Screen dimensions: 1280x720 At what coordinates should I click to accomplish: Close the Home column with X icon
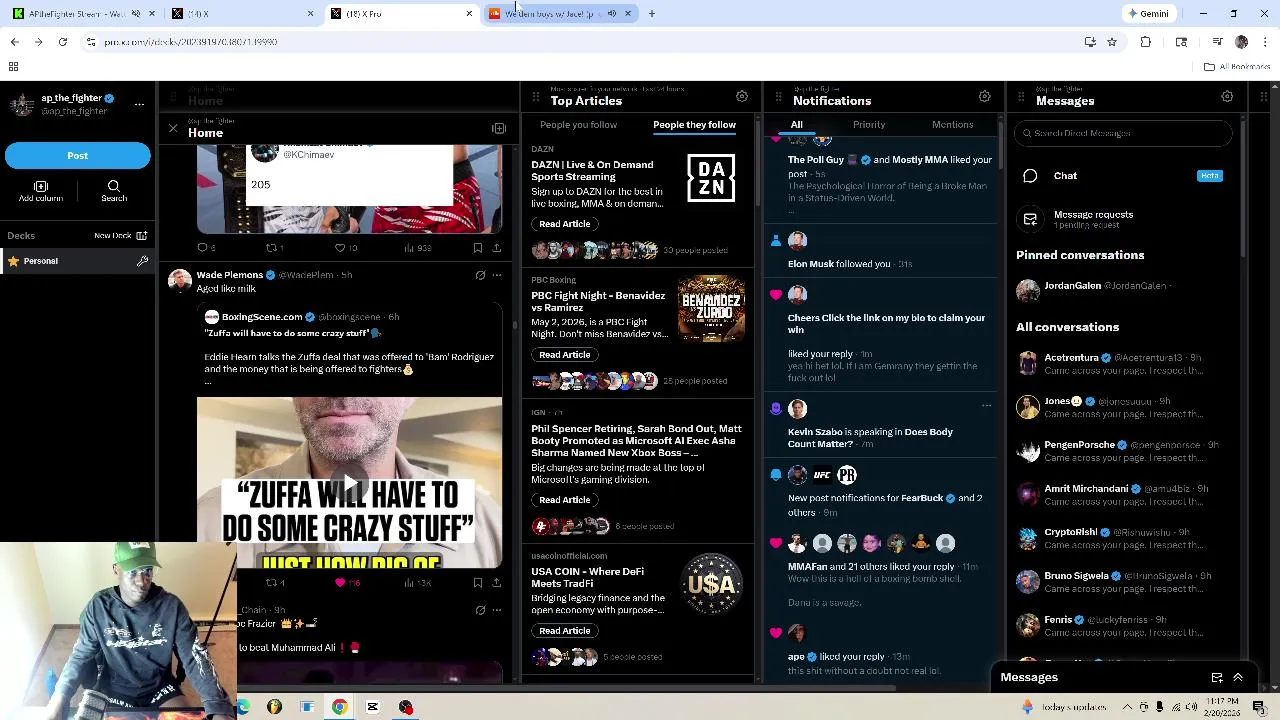tap(172, 129)
